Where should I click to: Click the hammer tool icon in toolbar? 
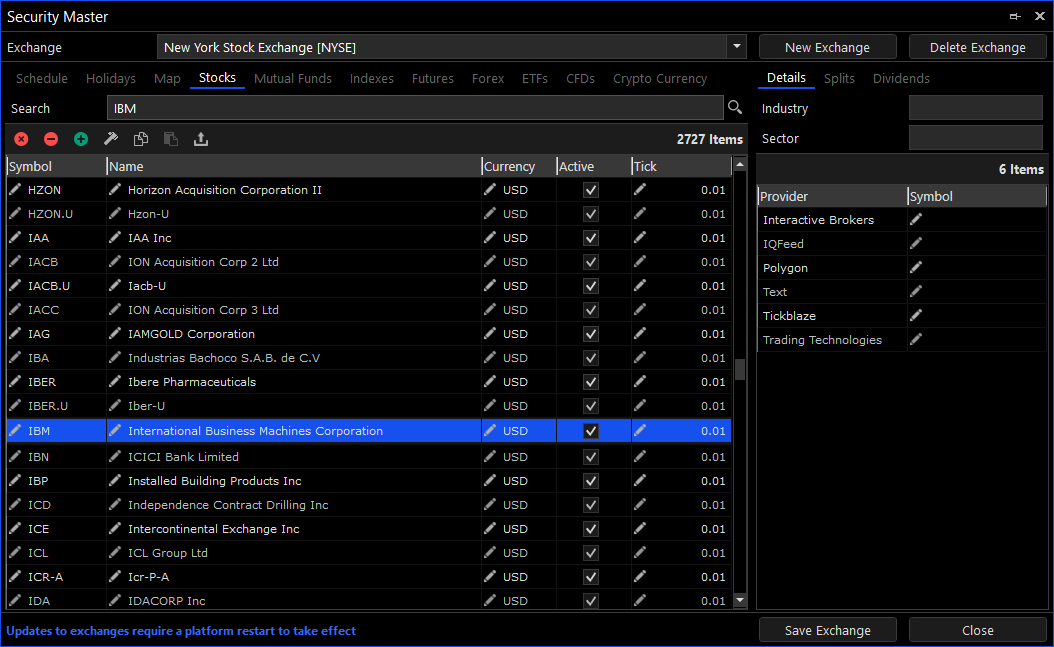point(111,140)
